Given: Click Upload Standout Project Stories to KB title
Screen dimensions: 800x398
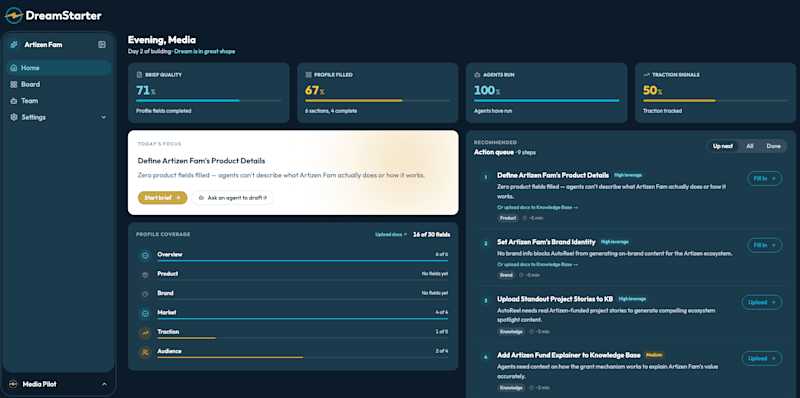Looking at the screenshot, I should [555, 299].
